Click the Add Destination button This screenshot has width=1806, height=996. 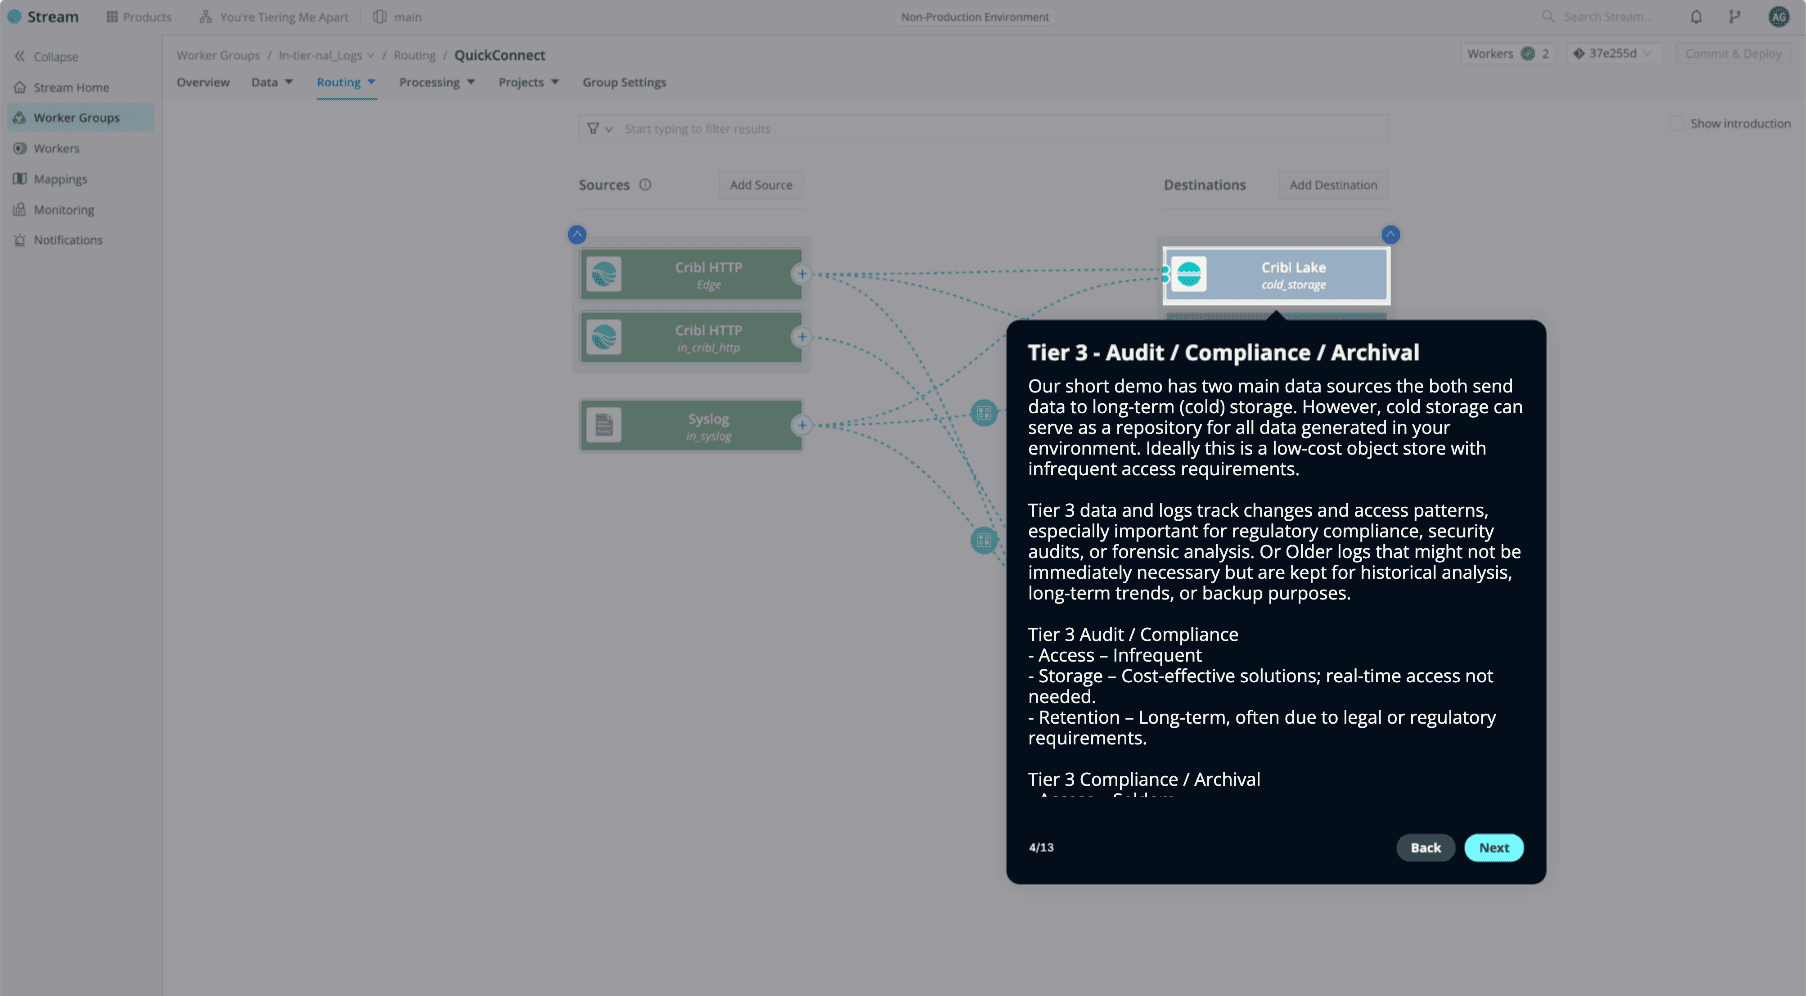[1333, 185]
